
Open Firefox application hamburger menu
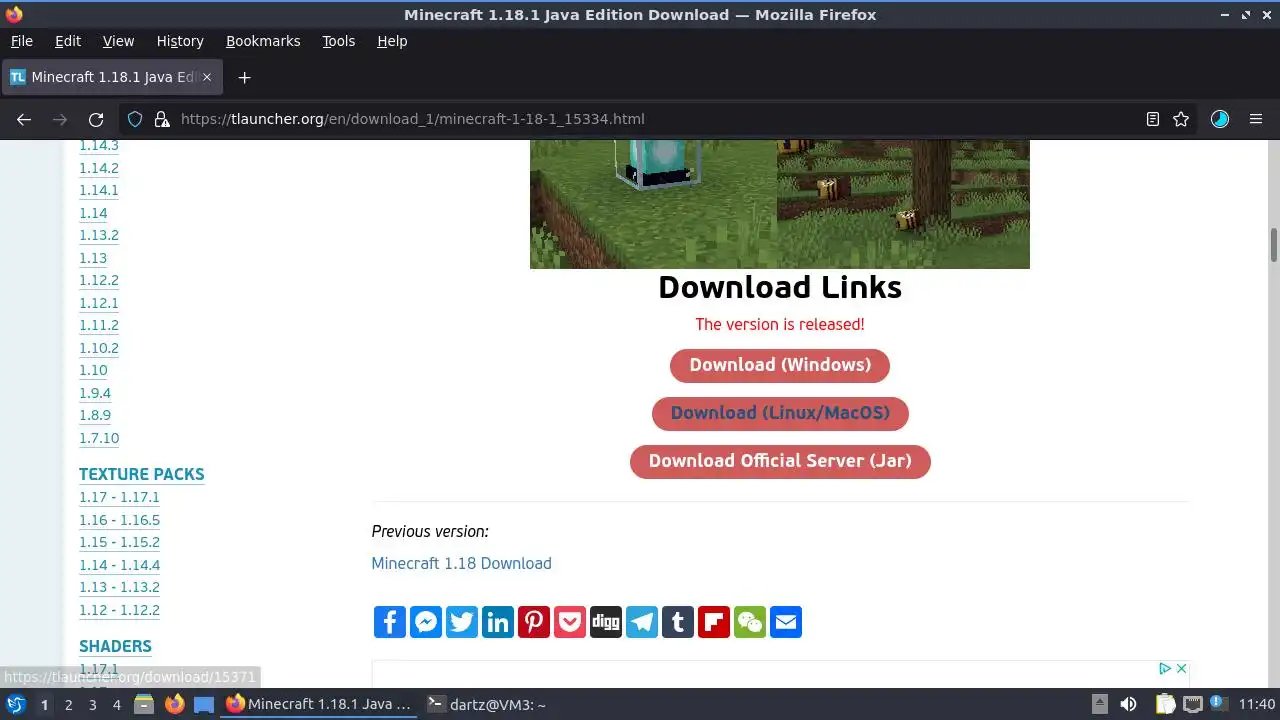pyautogui.click(x=1256, y=119)
